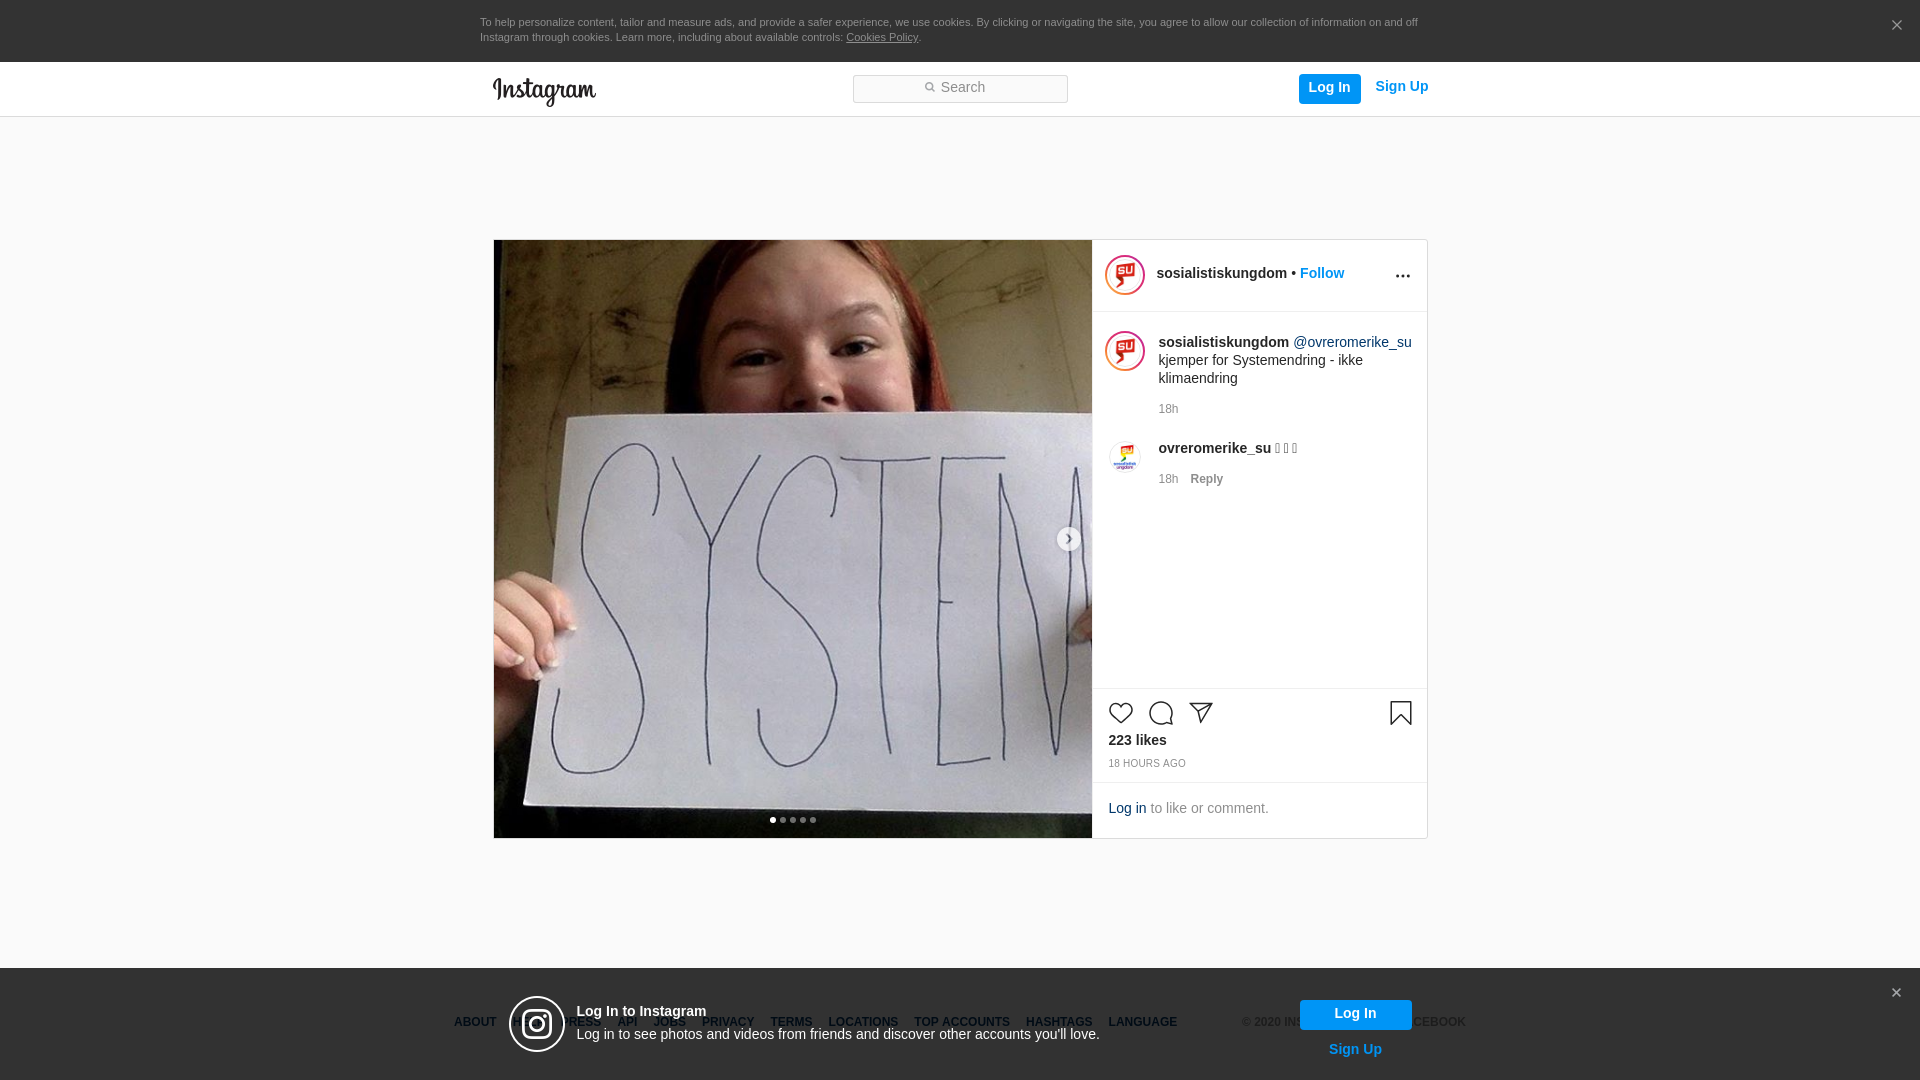The height and width of the screenshot is (1080, 1920).
Task: Open the sosialistiskungdom profile avatar in post header
Action: tap(1125, 275)
